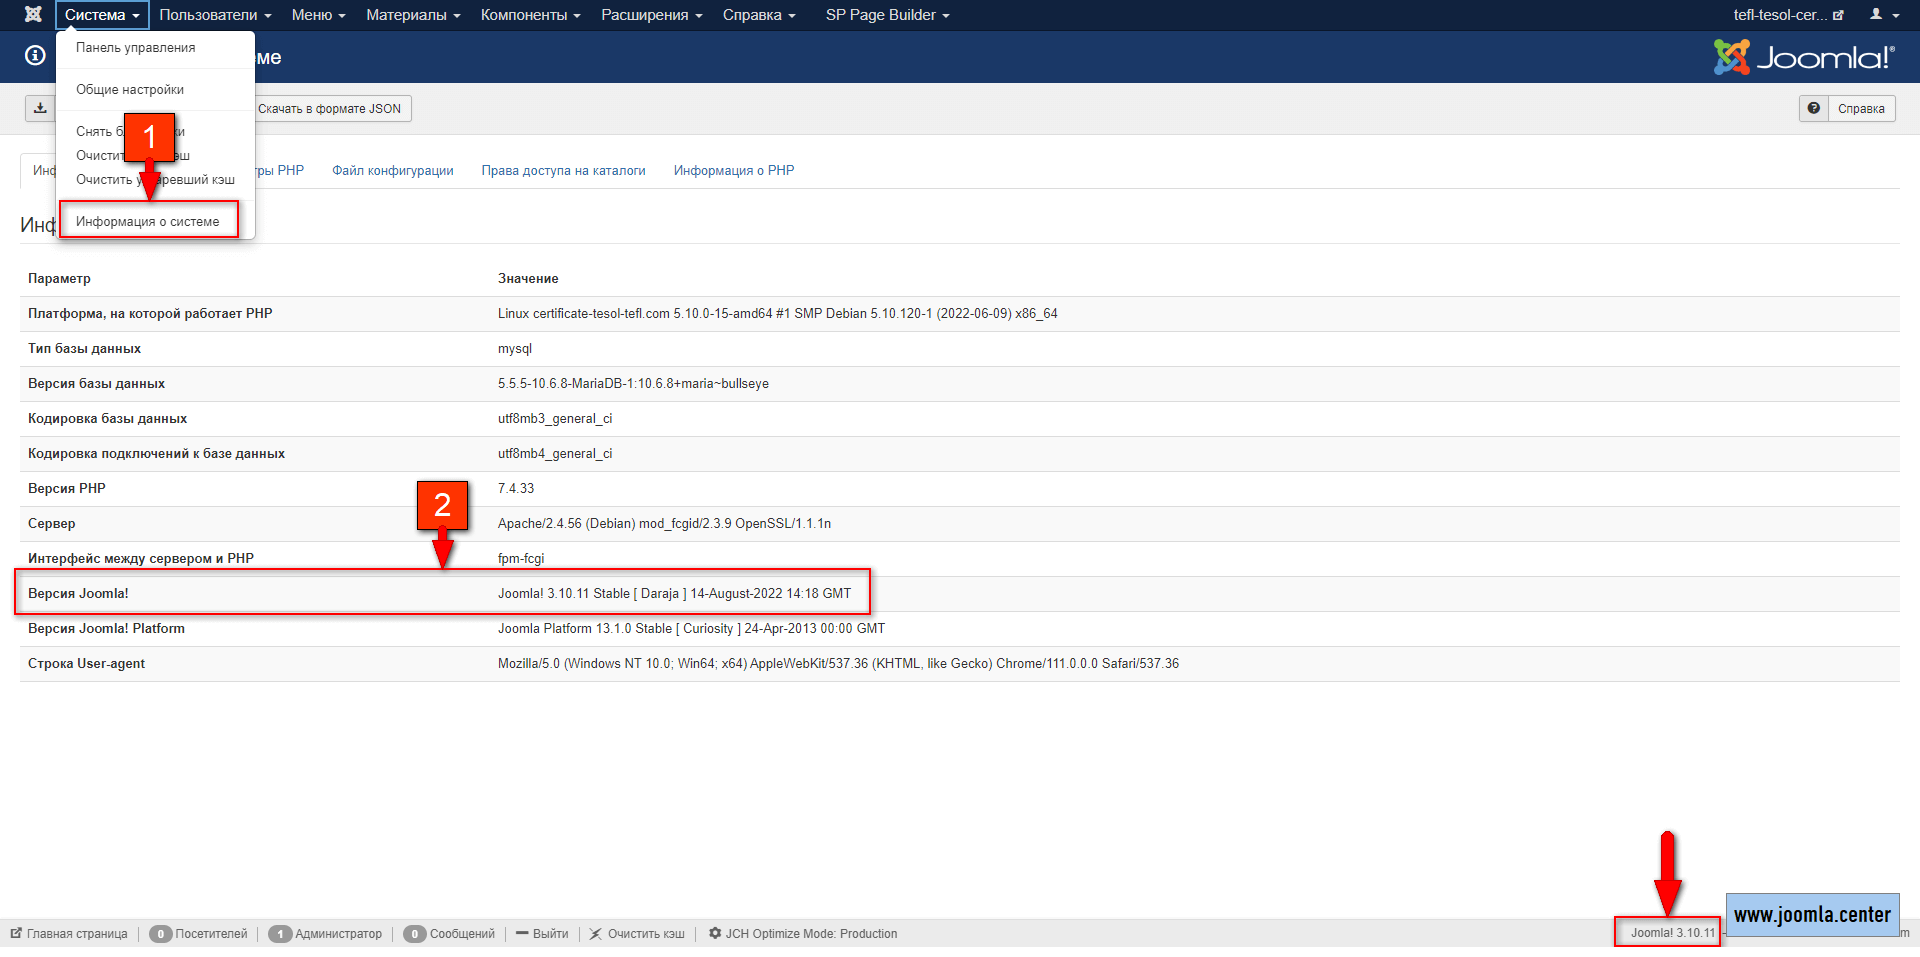This screenshot has width=1920, height=957.
Task: Open the user account icon menu
Action: coord(1883,15)
